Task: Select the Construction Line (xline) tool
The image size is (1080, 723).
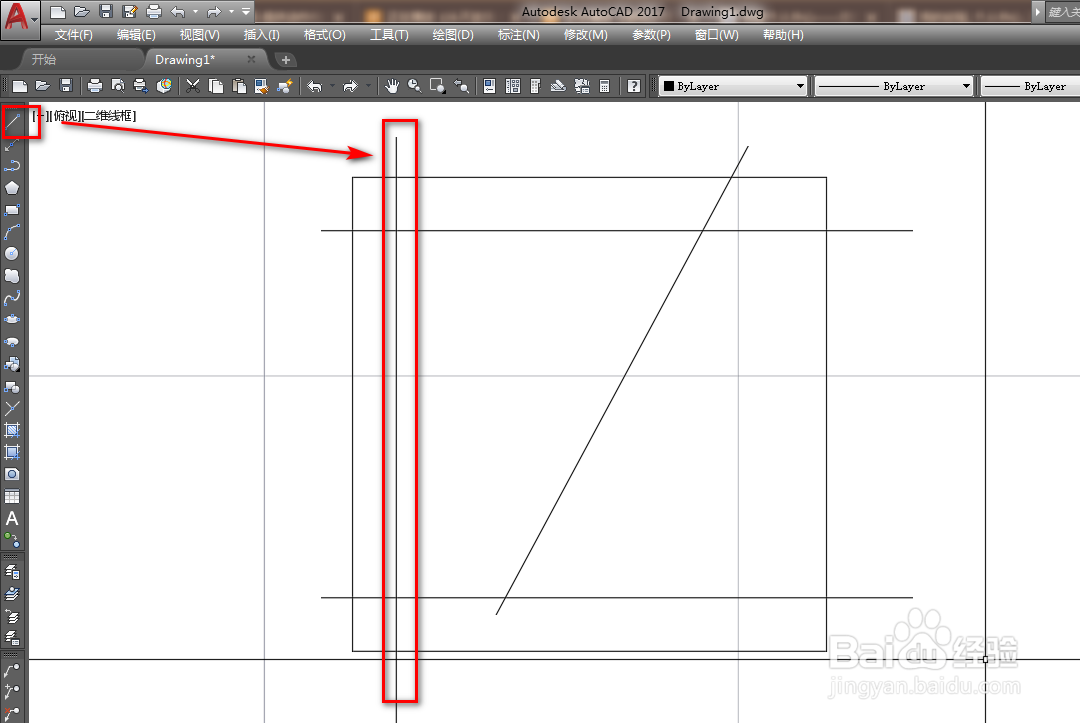Action: [12, 145]
